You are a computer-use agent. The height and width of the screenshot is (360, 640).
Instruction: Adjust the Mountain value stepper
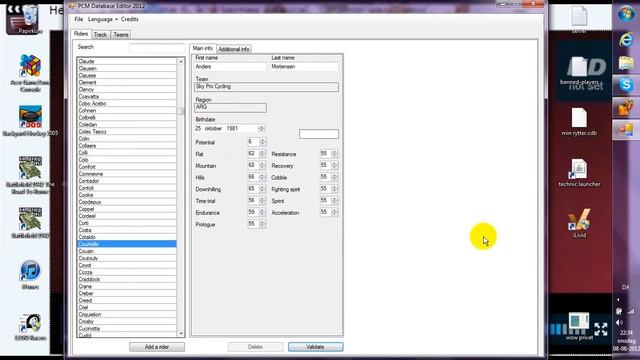pos(262,166)
